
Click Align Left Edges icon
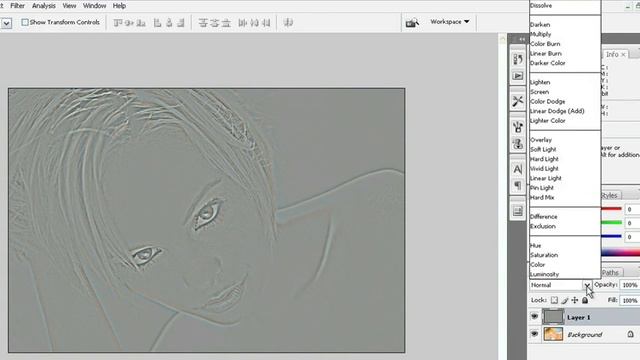pos(158,23)
